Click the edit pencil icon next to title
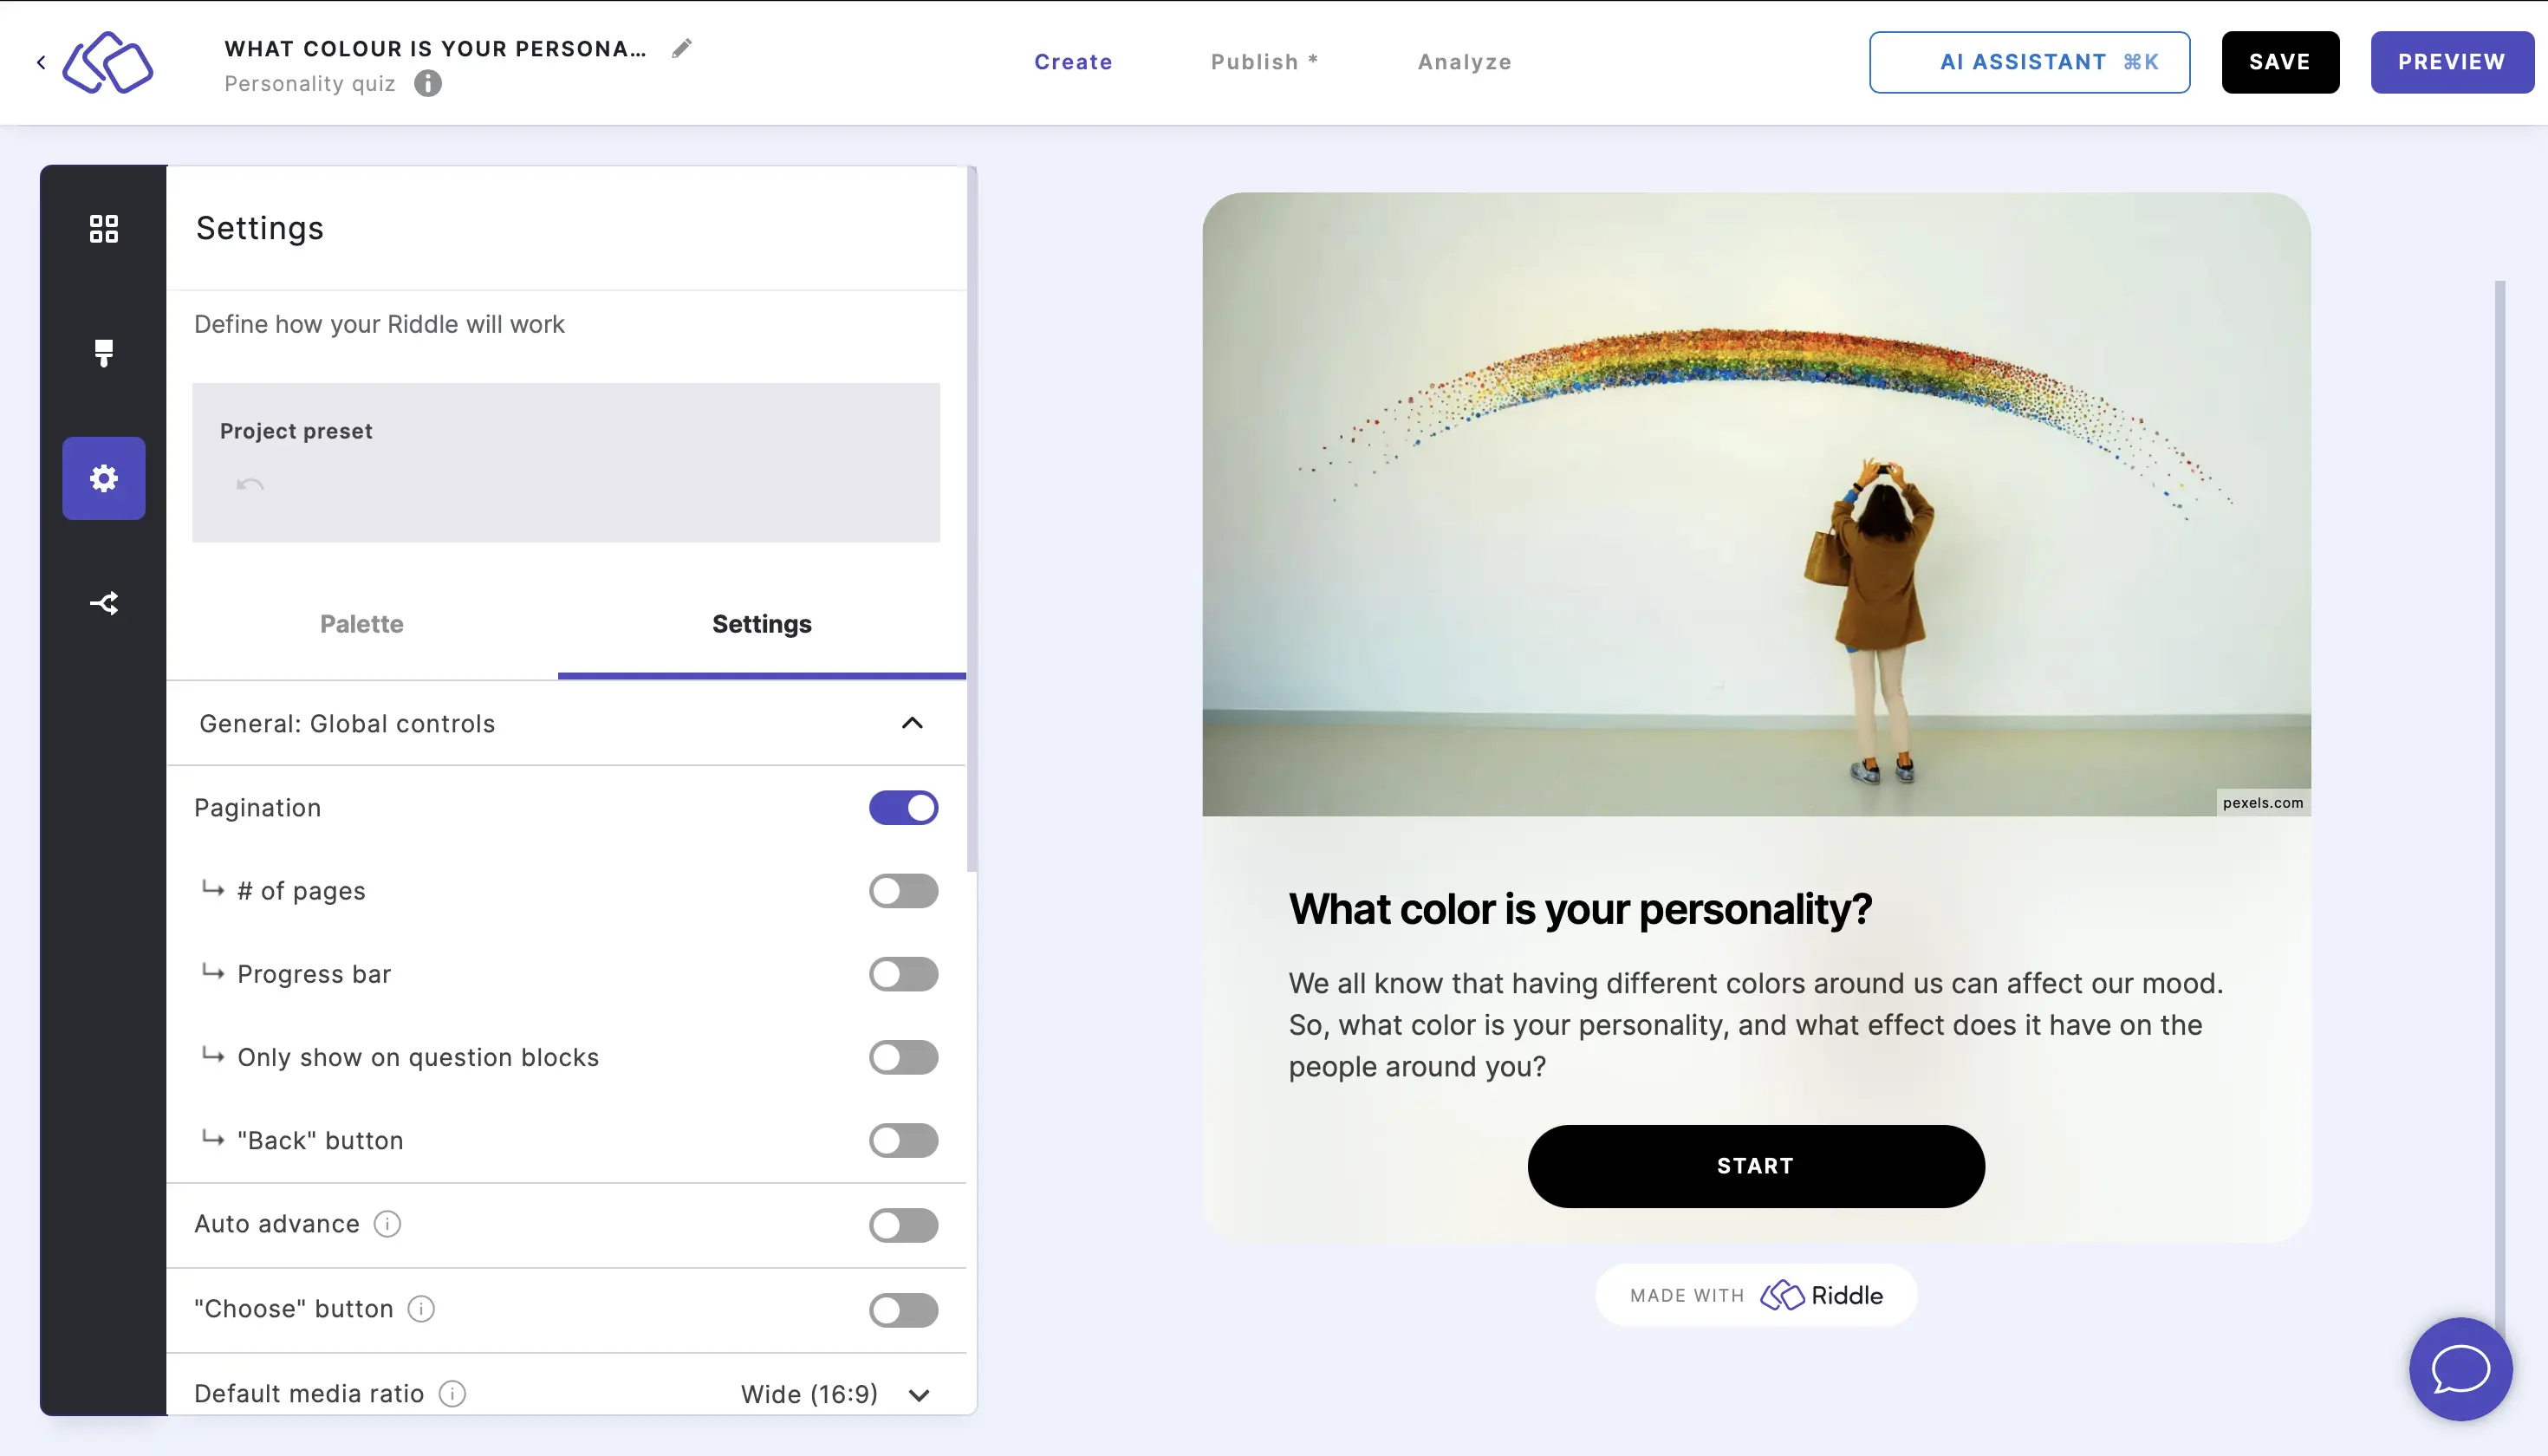Screen dimensions: 2548x1456 pos(683,48)
